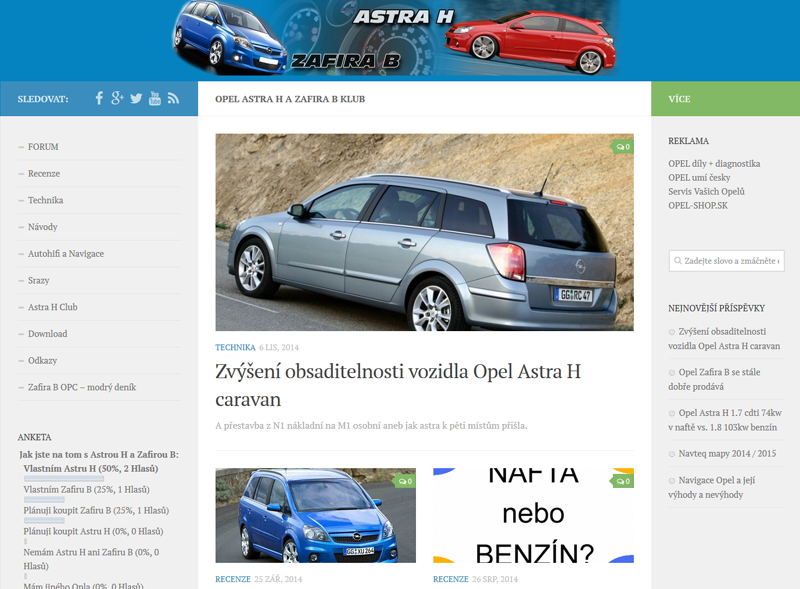Viewport: 800px width, 589px height.
Task: Open OPEL-SHOP.SK ad link
Action: 698,206
